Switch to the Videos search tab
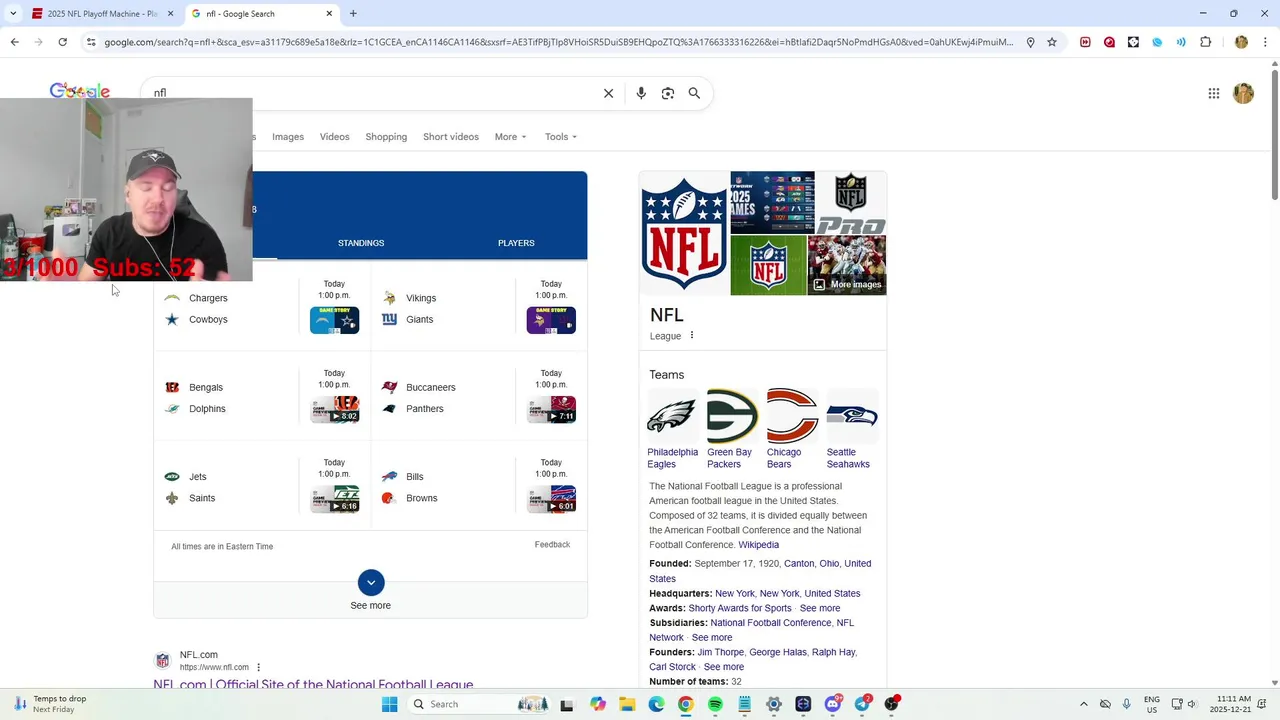 click(334, 137)
